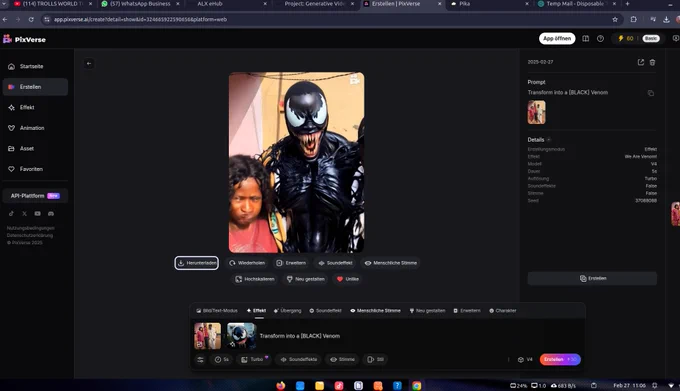This screenshot has width=680, height=391.
Task: Click Neu gestalten button under the video
Action: 306,279
